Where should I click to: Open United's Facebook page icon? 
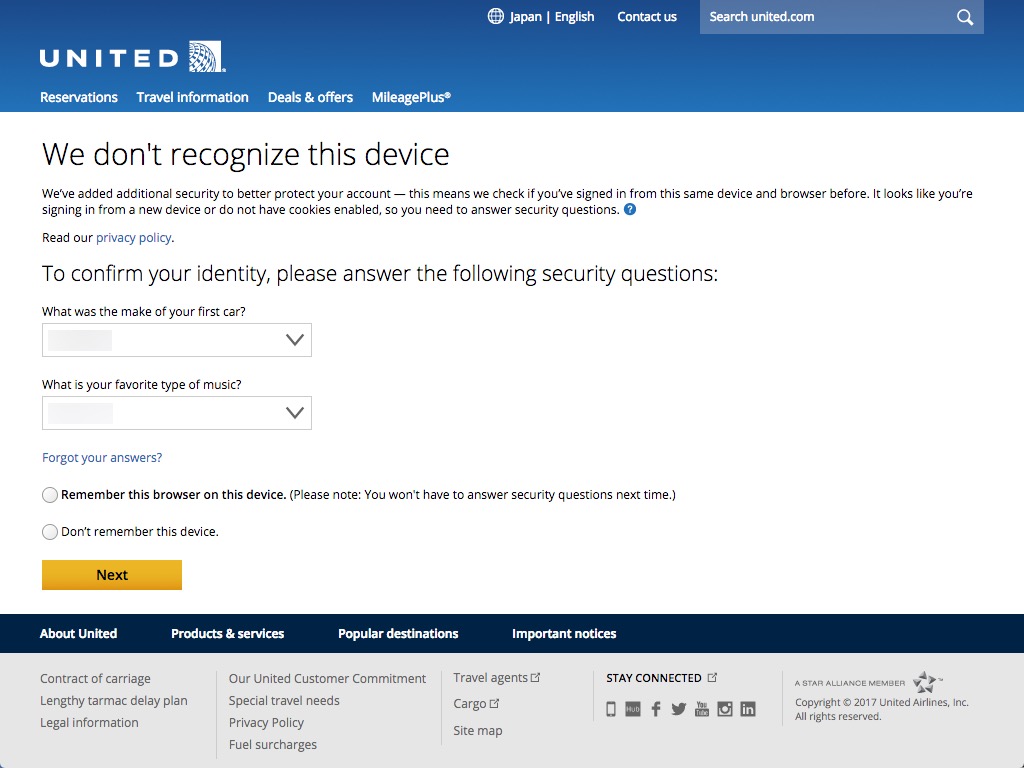tap(656, 708)
